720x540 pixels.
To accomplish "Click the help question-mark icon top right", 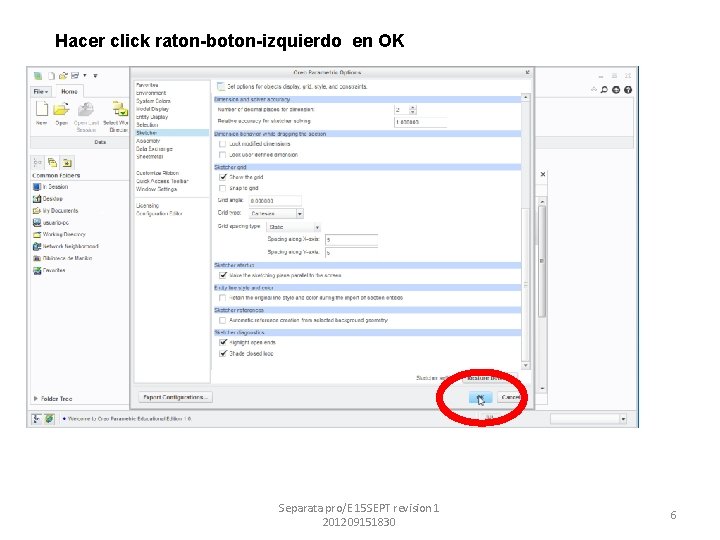I will click(628, 90).
